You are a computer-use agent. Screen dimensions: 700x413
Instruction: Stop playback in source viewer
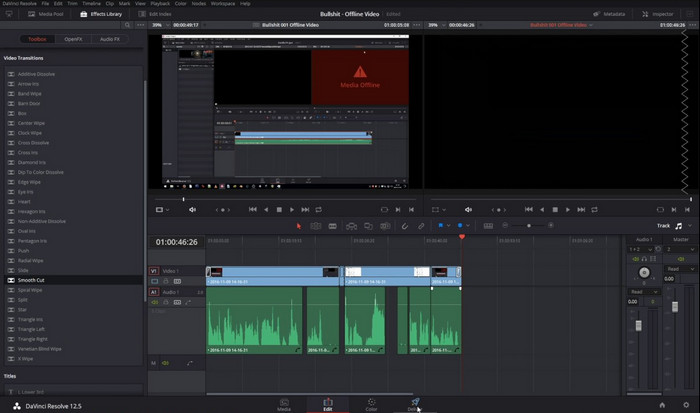(x=279, y=209)
